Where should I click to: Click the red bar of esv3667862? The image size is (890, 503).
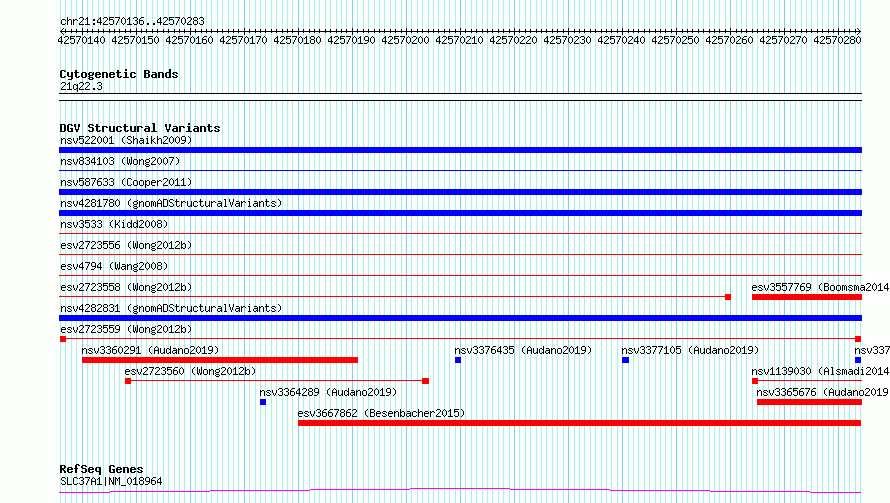(580, 423)
